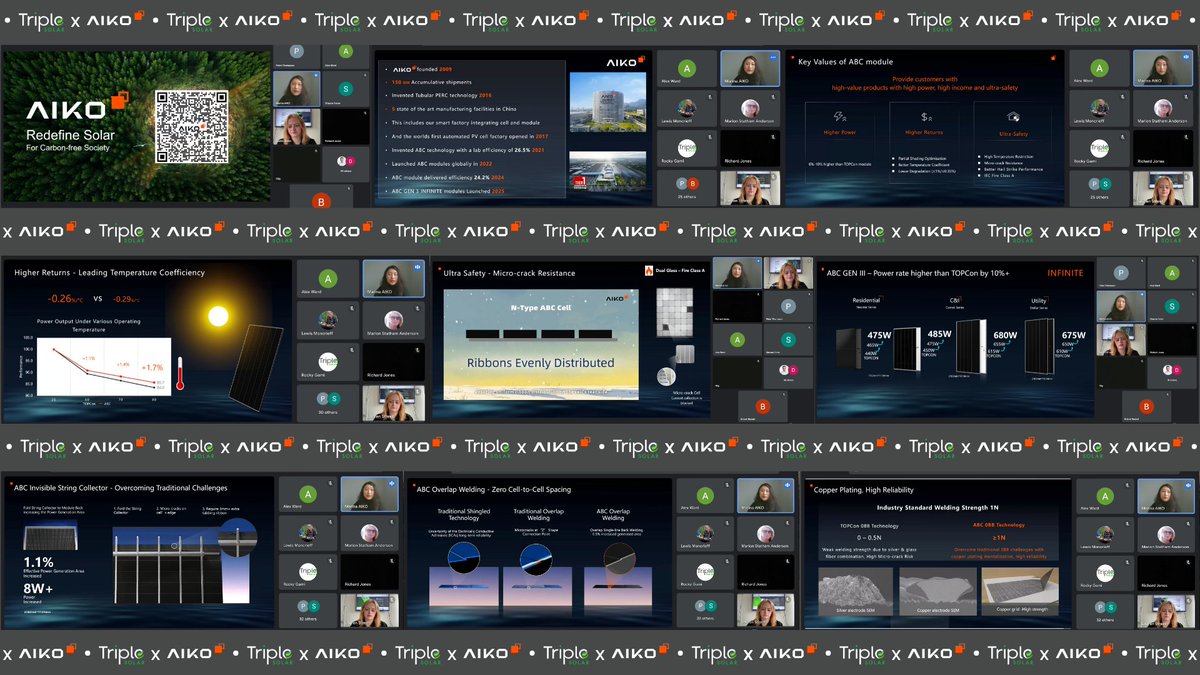Click the 'Key Values of ABC module' title

pyautogui.click(x=845, y=62)
